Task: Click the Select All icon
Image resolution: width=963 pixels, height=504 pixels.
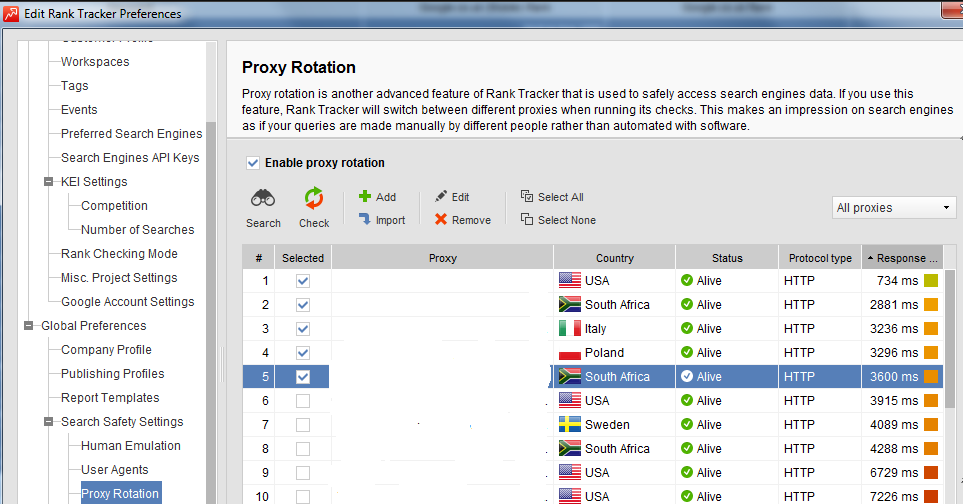Action: [x=527, y=196]
